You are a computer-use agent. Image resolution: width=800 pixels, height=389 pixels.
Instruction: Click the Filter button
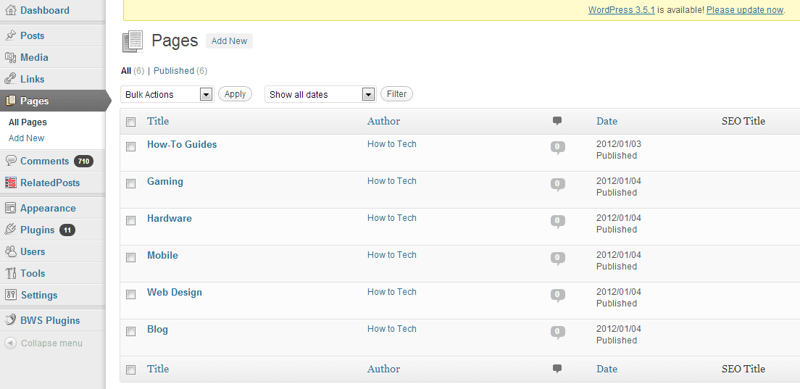click(x=396, y=94)
